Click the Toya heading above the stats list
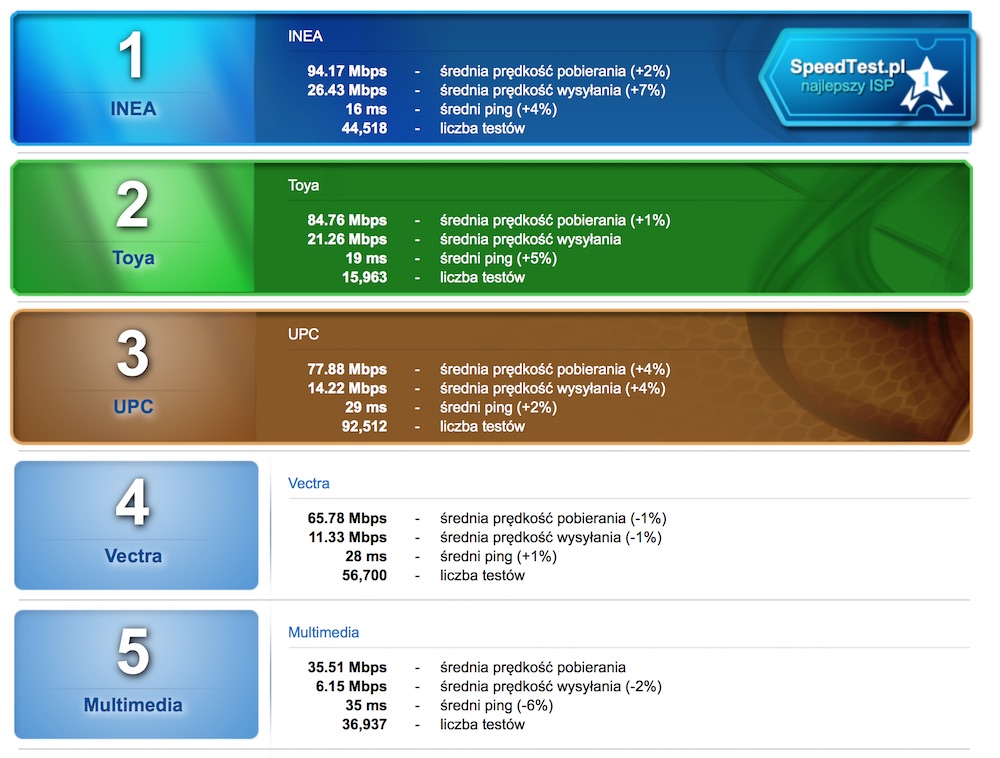Screen dimensions: 1000x758 [x=304, y=186]
